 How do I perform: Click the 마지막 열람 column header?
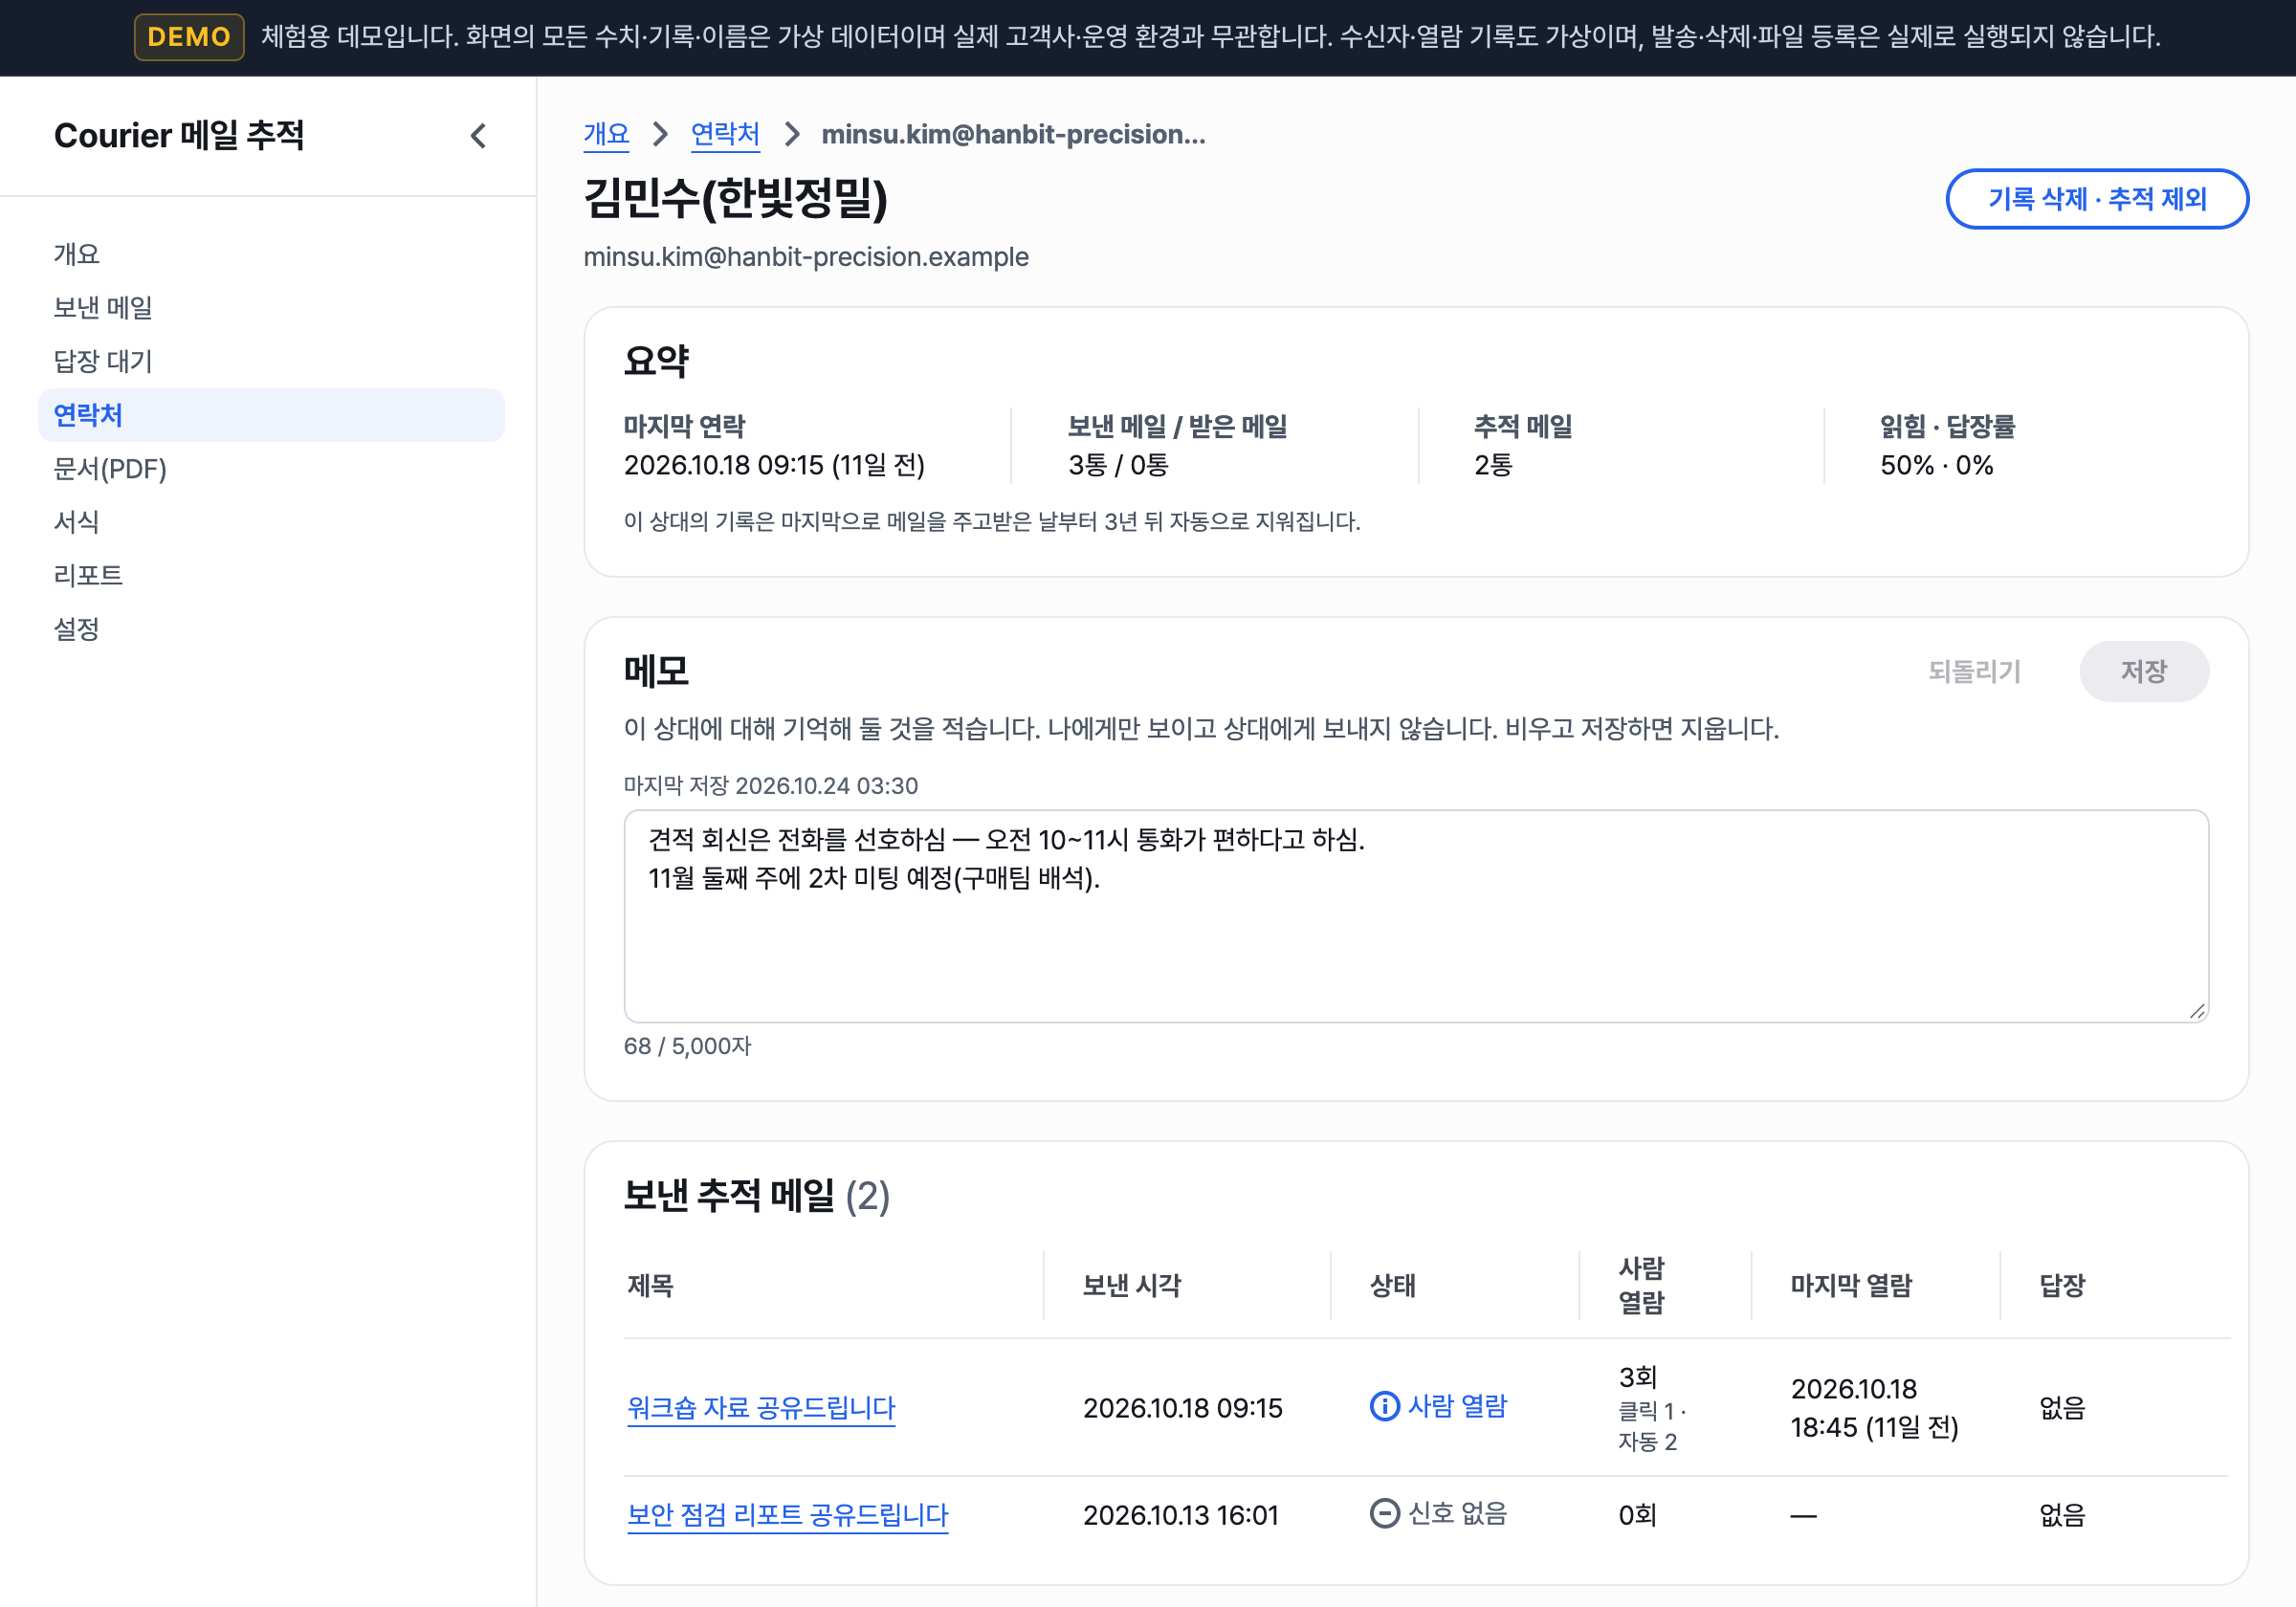click(1851, 1286)
